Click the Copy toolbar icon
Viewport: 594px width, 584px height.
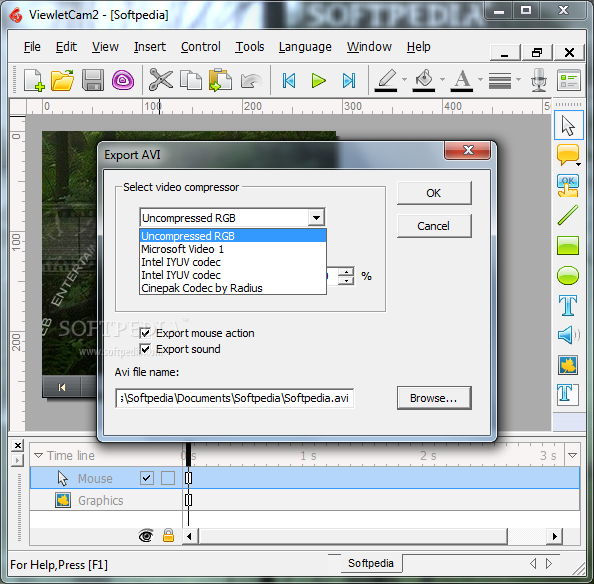pyautogui.click(x=191, y=80)
